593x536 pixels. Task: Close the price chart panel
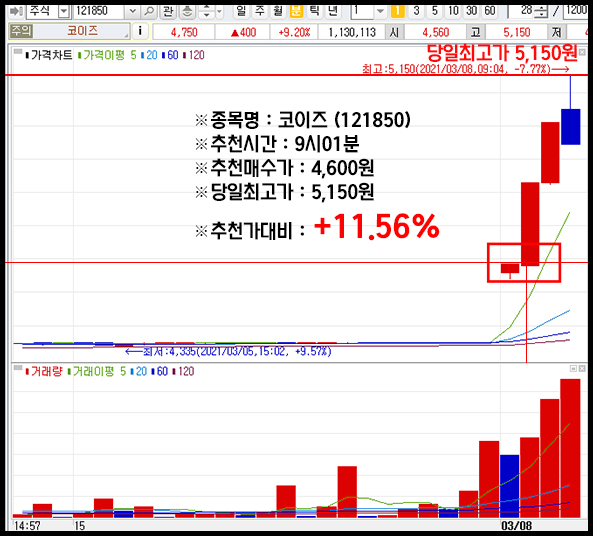pos(582,52)
